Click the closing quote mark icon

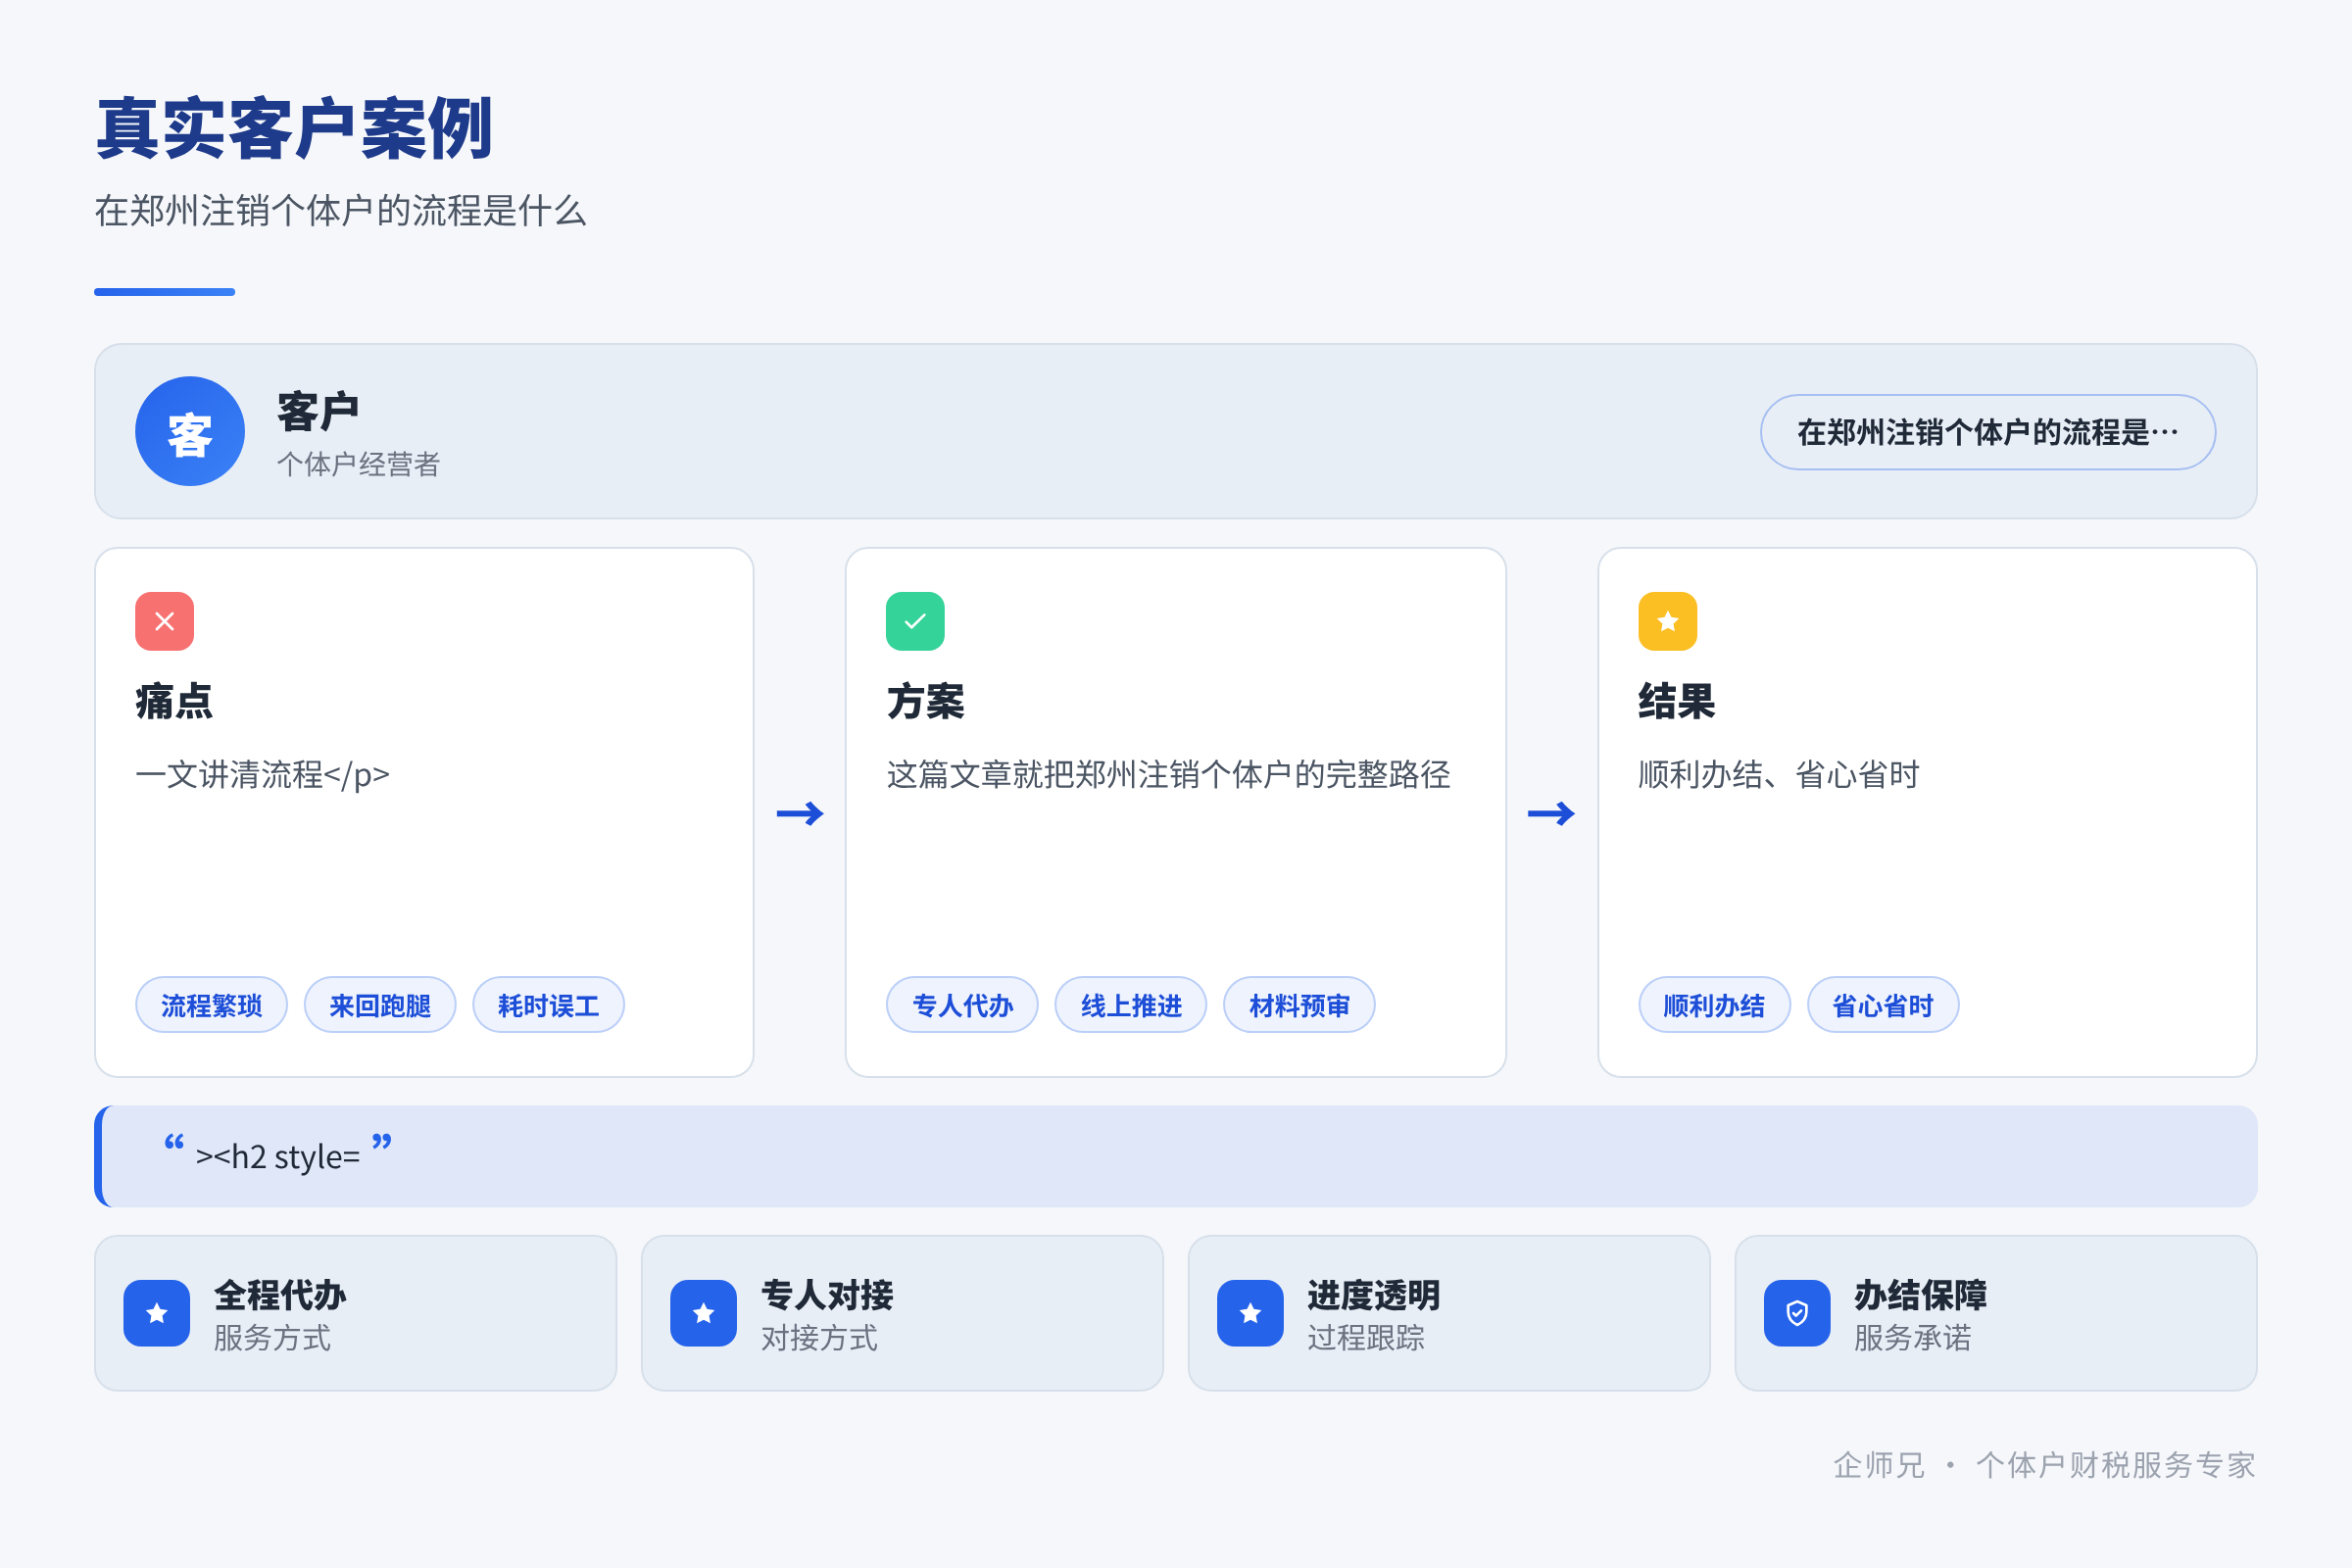(x=382, y=1142)
